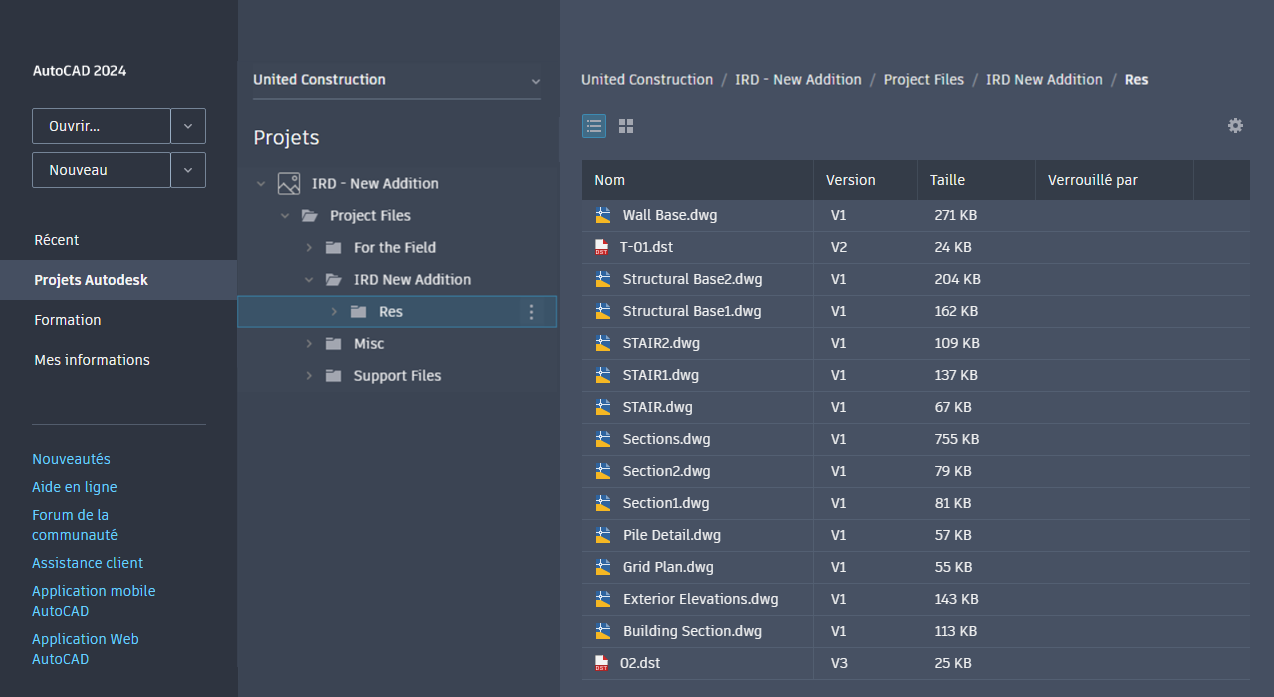The width and height of the screenshot is (1274, 697).
Task: Click the Exterior Elevations.dwg file name
Action: pos(700,599)
